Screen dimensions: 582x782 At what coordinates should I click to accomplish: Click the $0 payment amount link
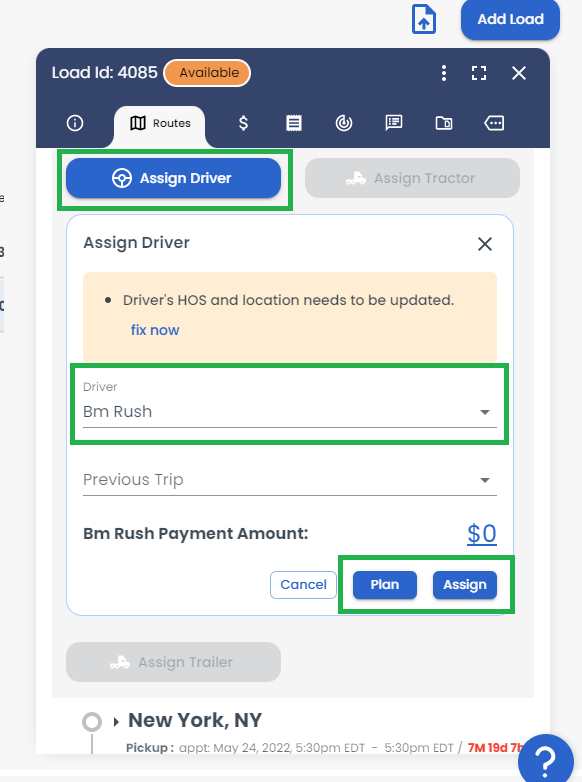point(482,534)
